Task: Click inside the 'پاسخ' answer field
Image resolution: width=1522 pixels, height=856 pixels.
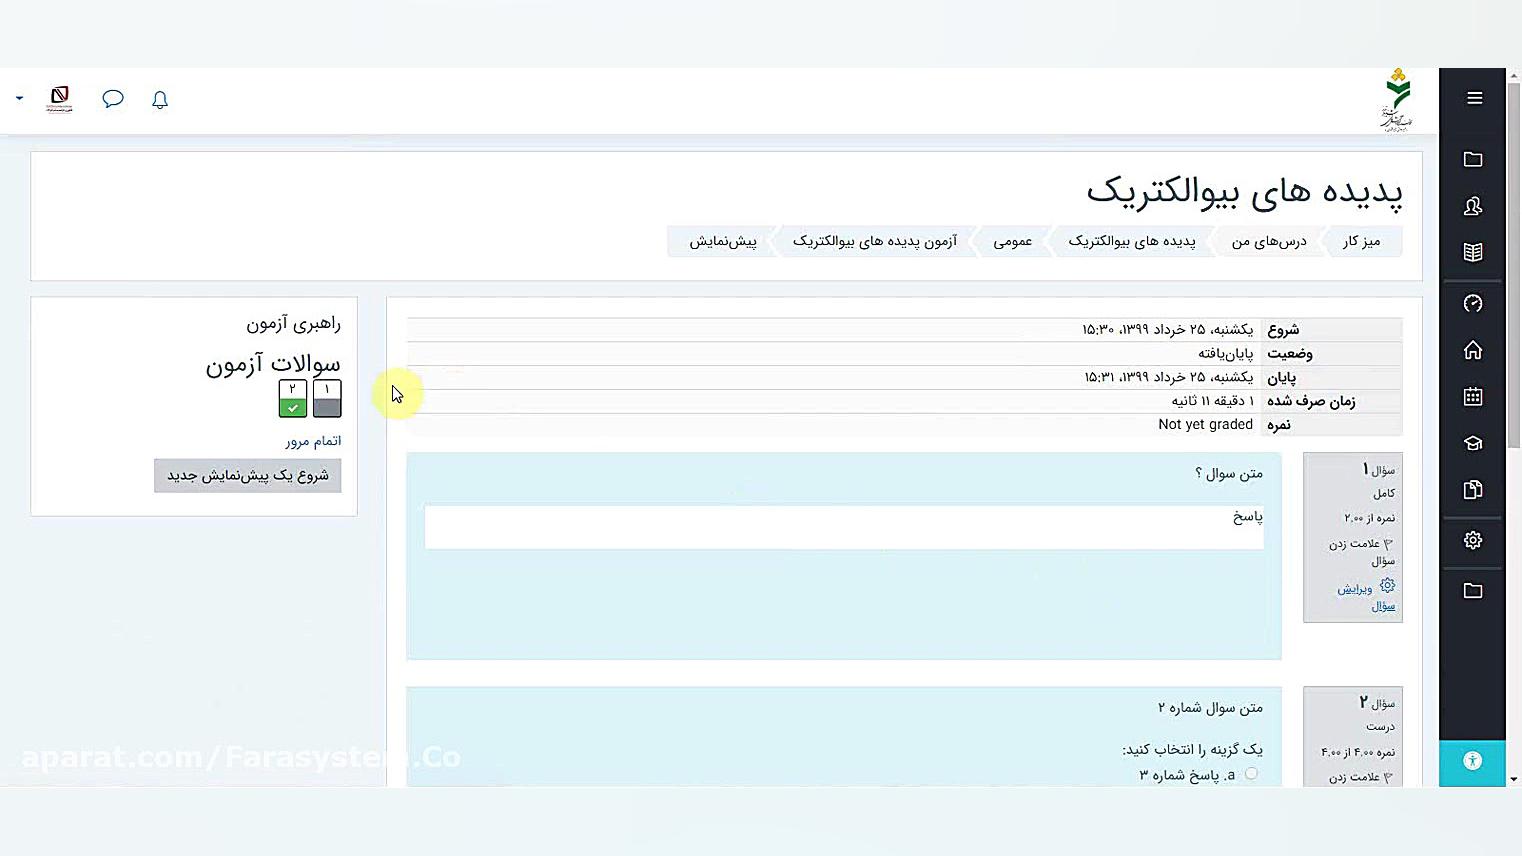Action: point(845,526)
